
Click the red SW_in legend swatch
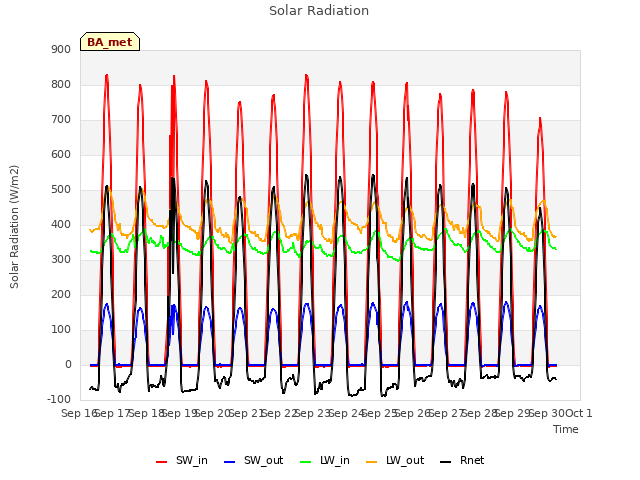[x=162, y=462]
